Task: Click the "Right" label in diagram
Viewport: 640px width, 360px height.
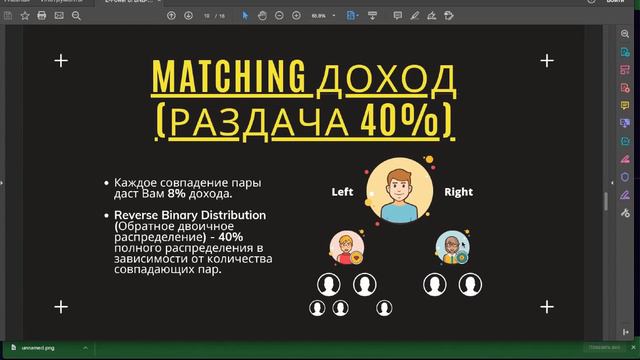Action: (x=458, y=192)
